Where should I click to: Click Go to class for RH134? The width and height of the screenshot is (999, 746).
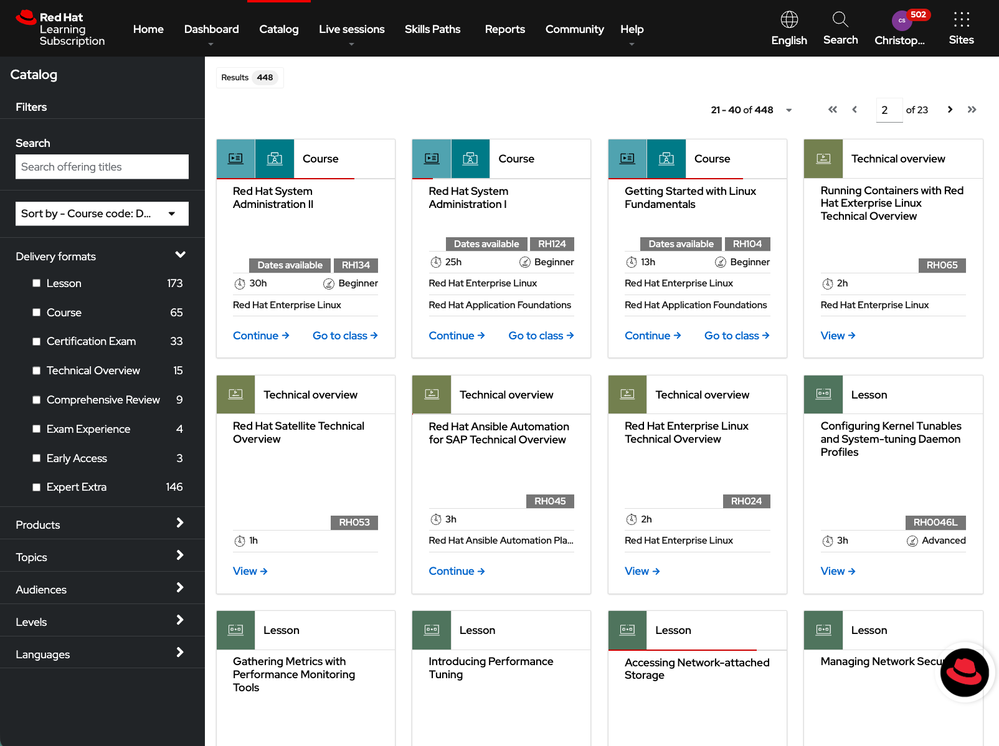tap(345, 336)
